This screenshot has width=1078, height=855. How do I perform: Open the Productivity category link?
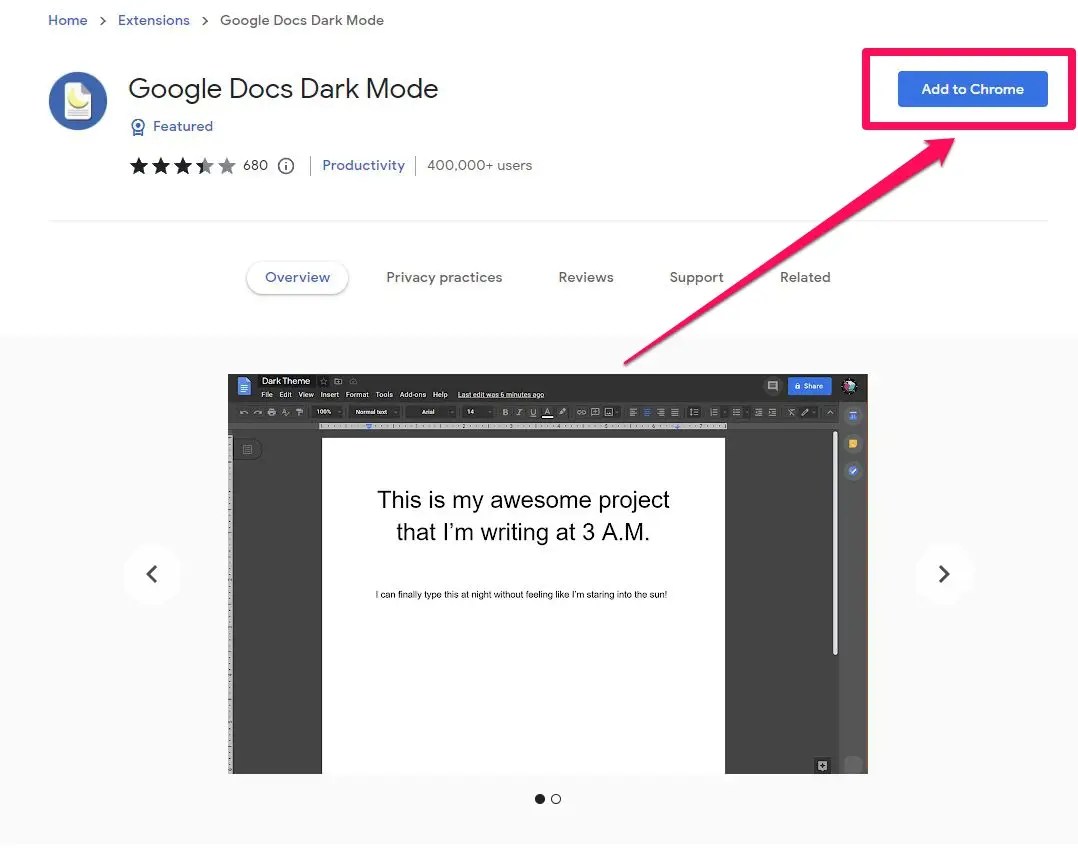[363, 166]
